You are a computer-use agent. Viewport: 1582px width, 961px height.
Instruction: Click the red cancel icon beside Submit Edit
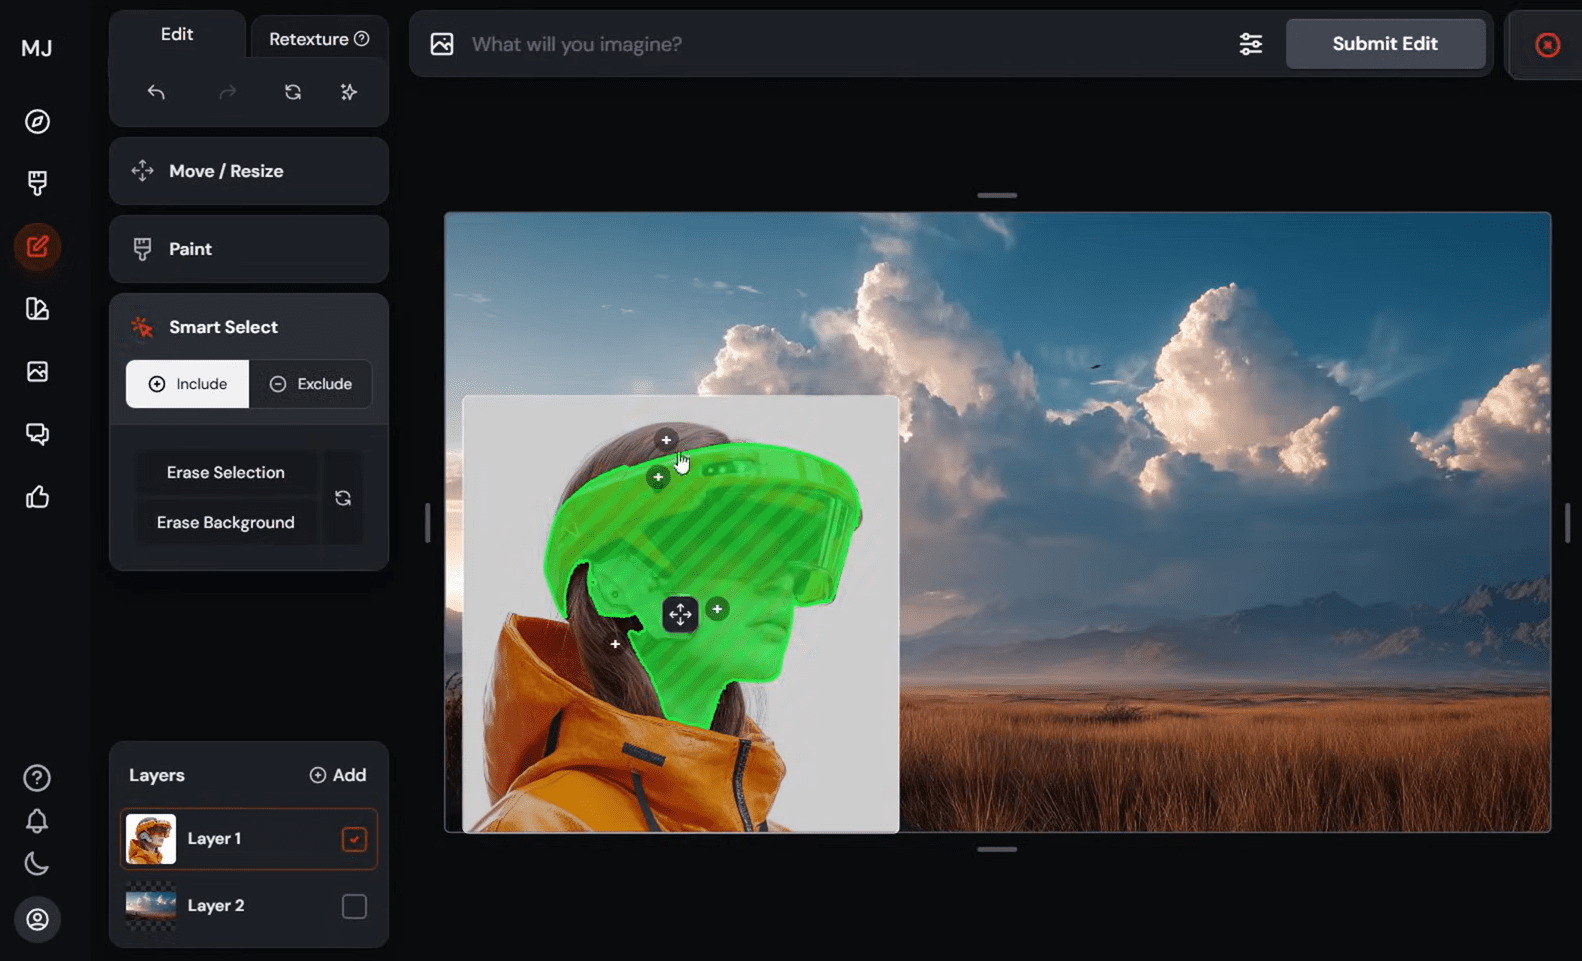[x=1547, y=45]
